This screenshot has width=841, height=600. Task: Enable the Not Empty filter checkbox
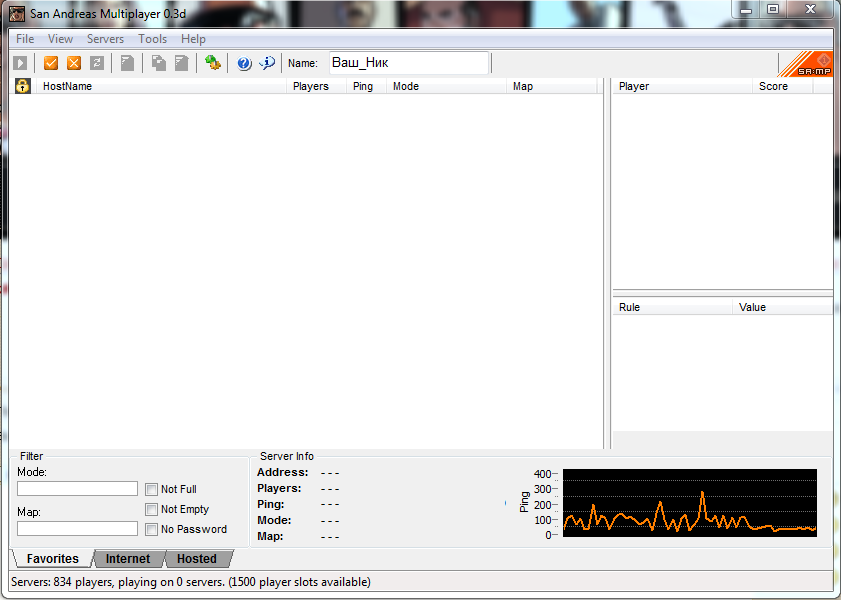[151, 509]
